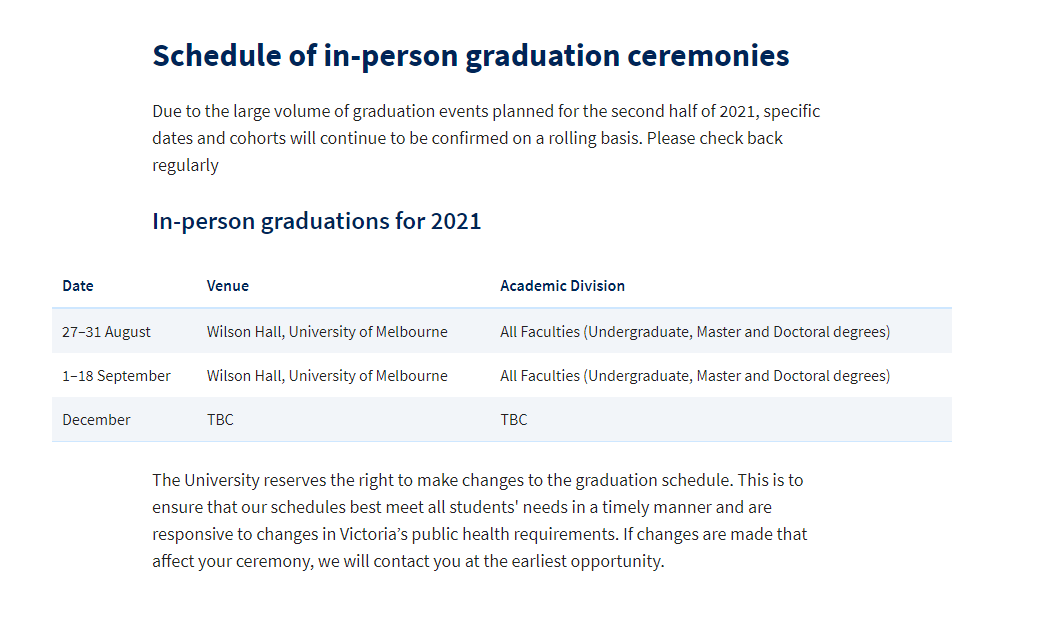Select the In-person graduations for 2021 subheading
This screenshot has width=1051, height=619.
pyautogui.click(x=316, y=221)
